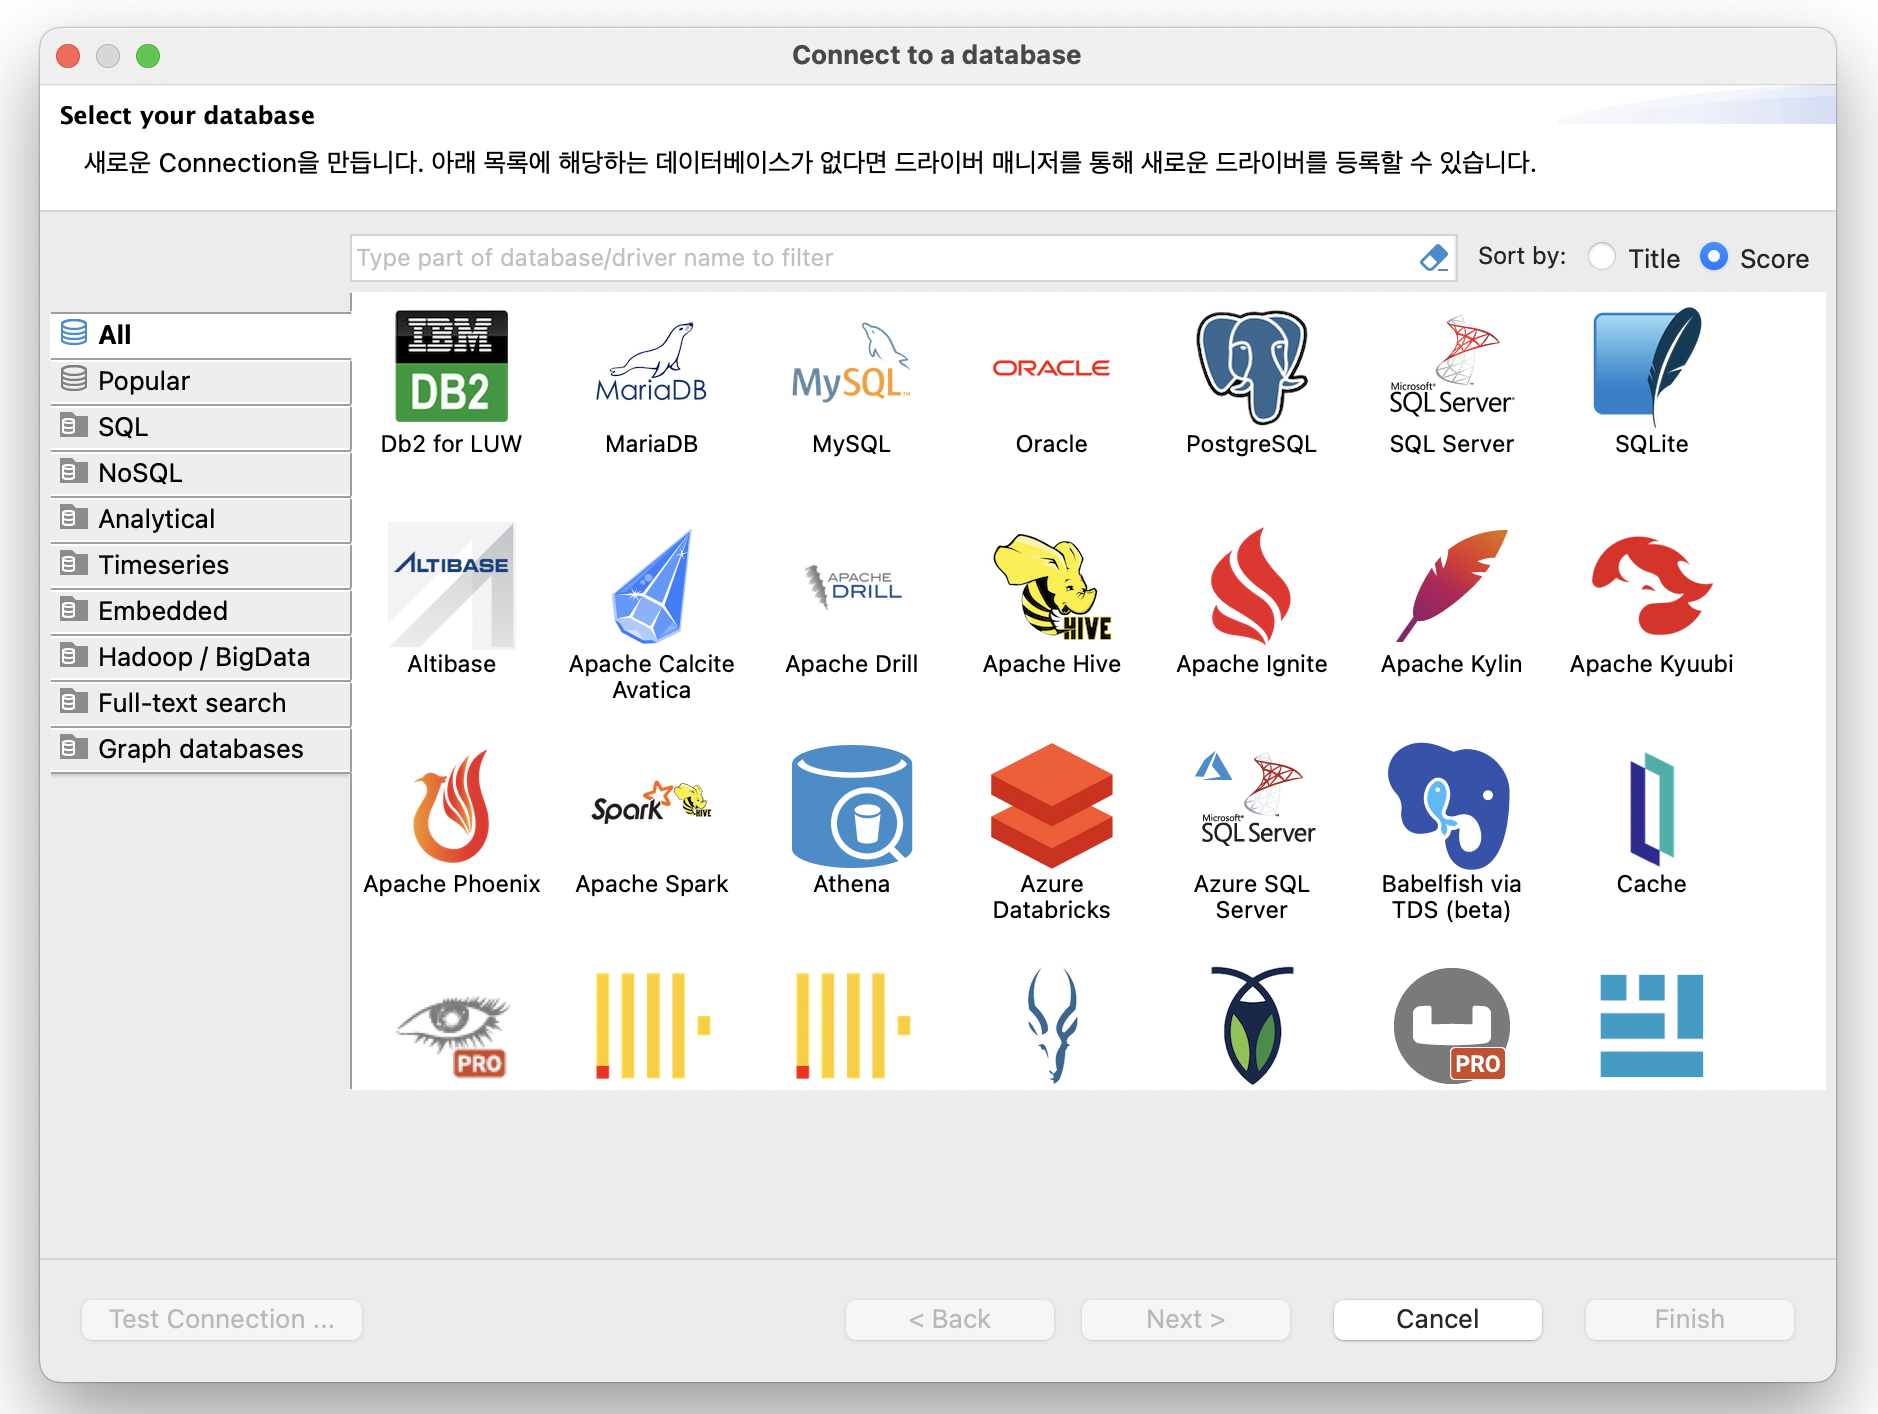Select the PostgreSQL elephant icon
This screenshot has height=1414, width=1878.
click(x=1251, y=366)
